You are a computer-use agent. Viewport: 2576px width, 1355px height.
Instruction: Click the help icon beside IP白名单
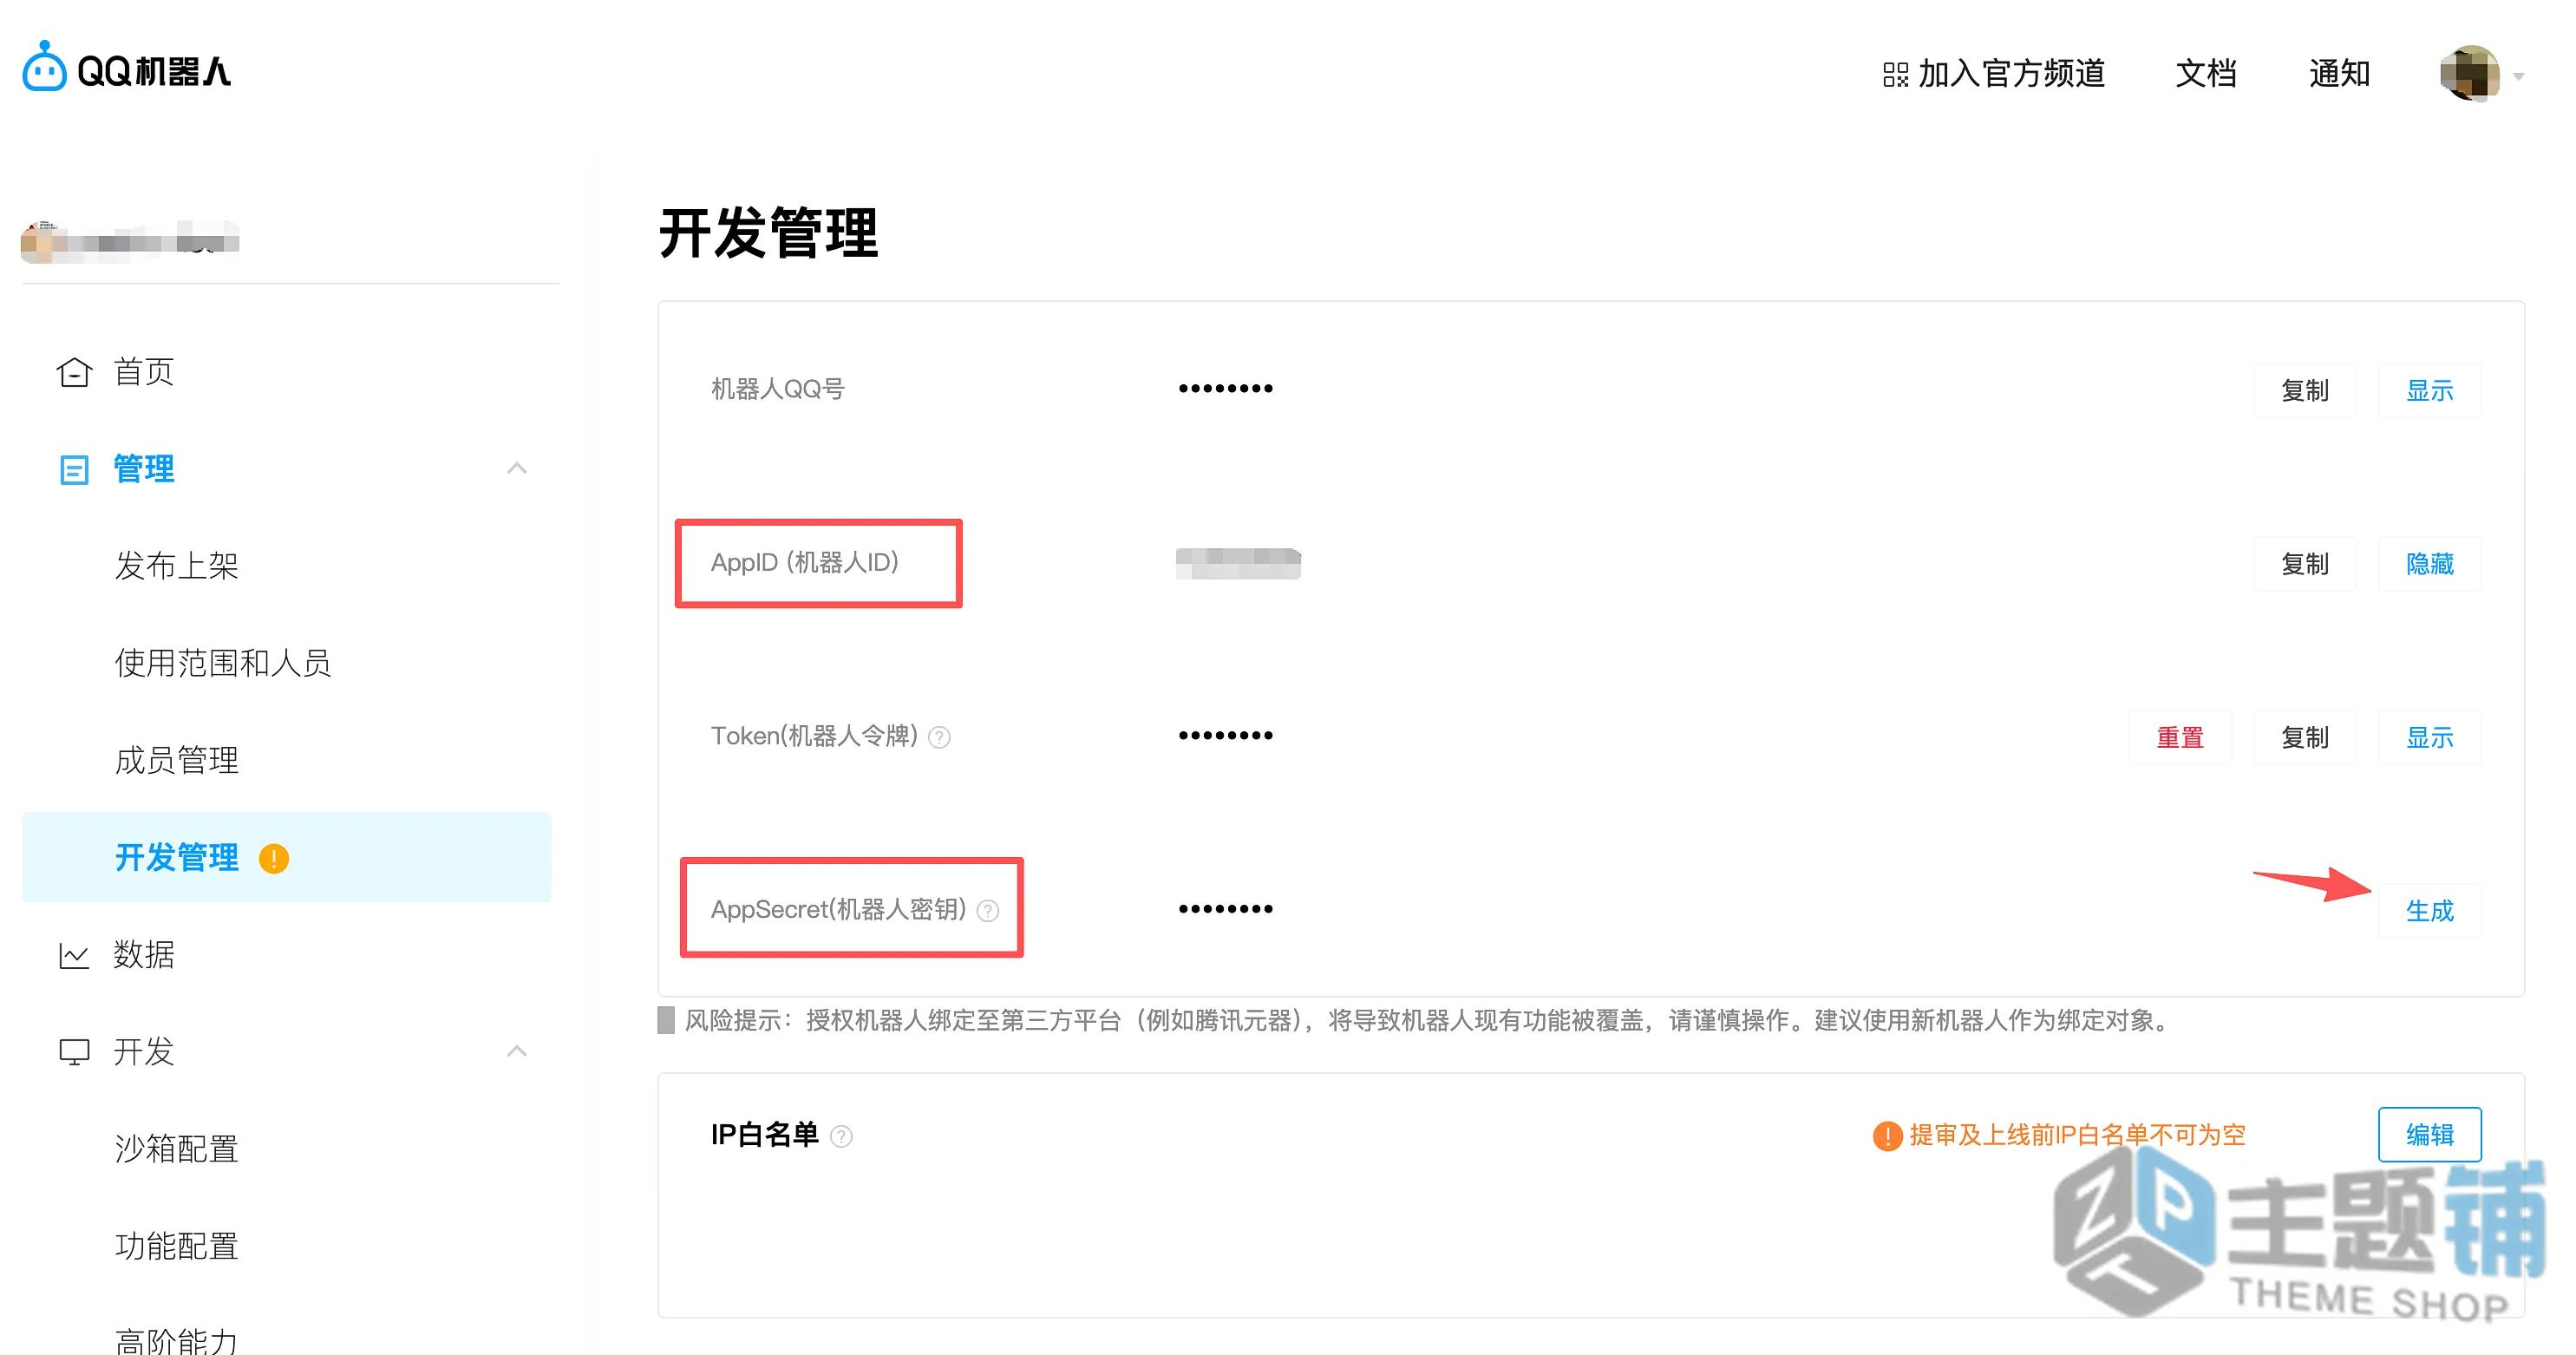pos(842,1136)
